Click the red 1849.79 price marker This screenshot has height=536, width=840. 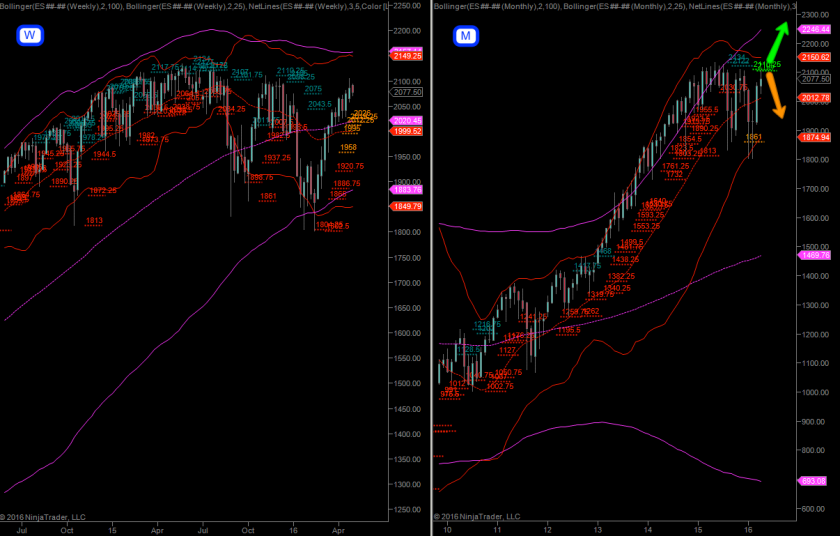pos(407,206)
